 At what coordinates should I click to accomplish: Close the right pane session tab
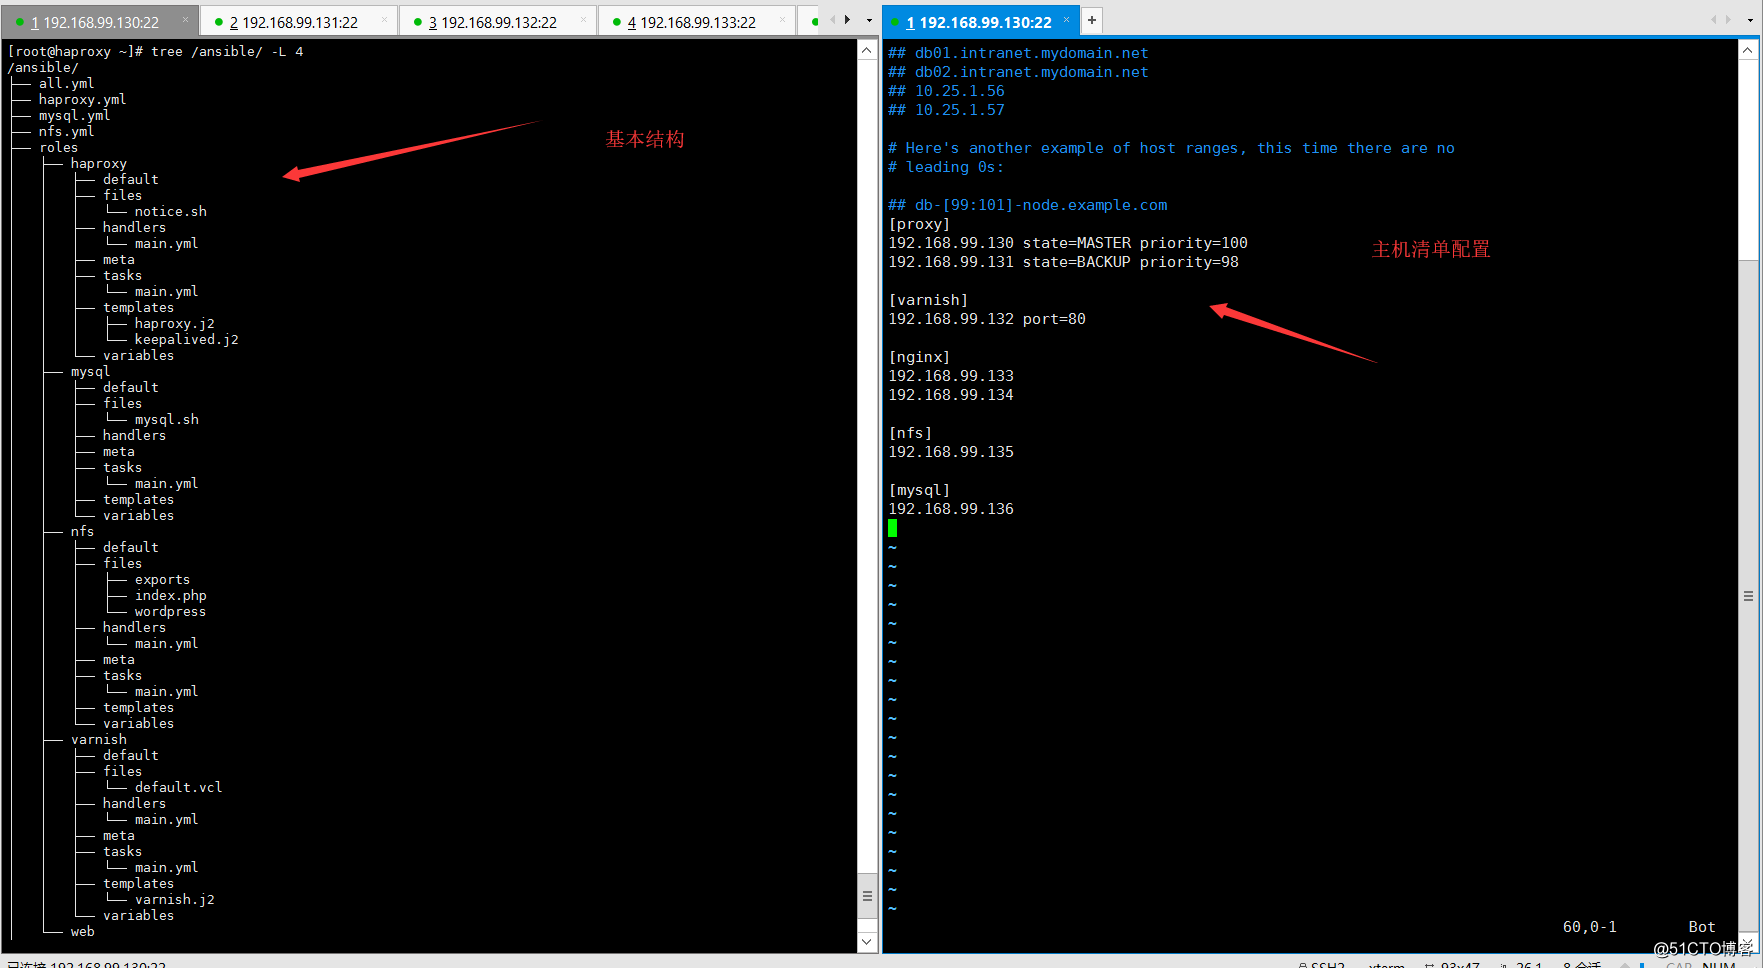1067,19
